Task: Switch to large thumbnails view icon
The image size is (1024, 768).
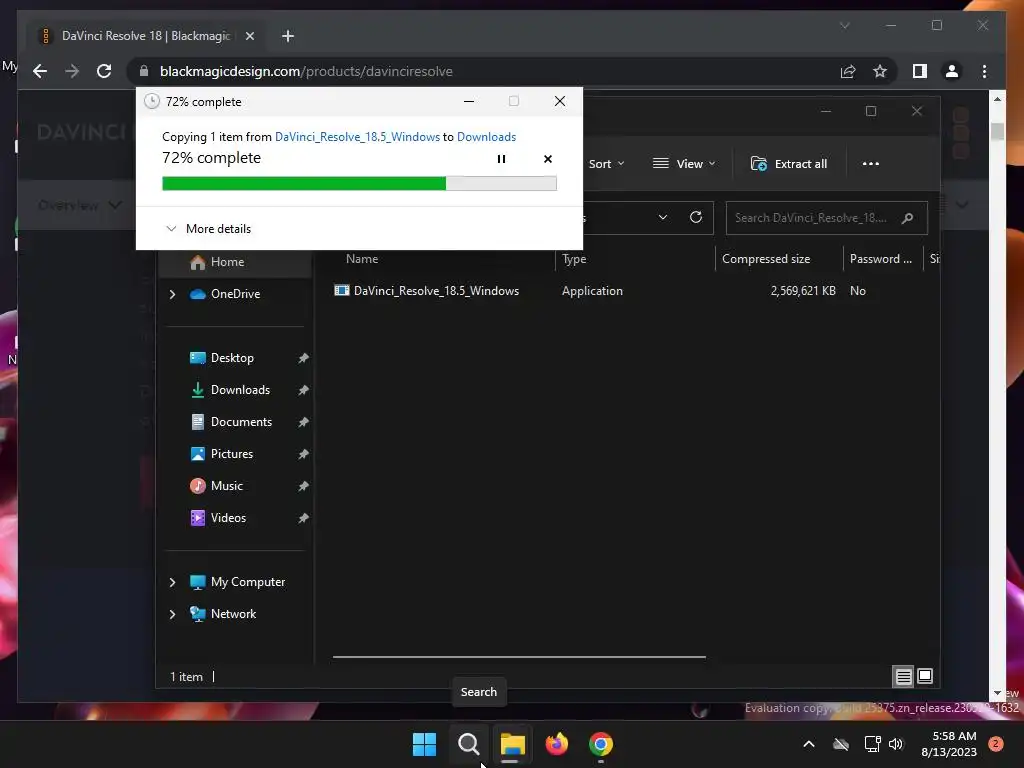Action: click(x=925, y=676)
